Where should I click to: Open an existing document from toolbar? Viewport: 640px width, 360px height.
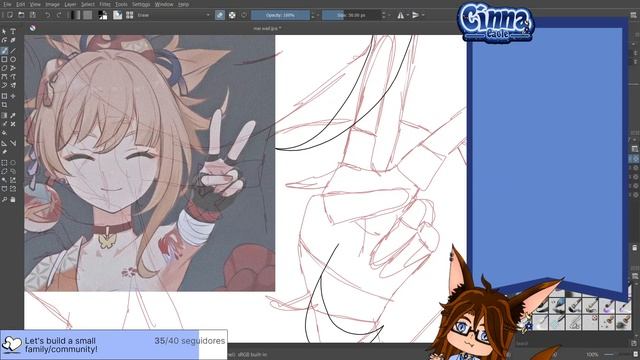coord(21,15)
